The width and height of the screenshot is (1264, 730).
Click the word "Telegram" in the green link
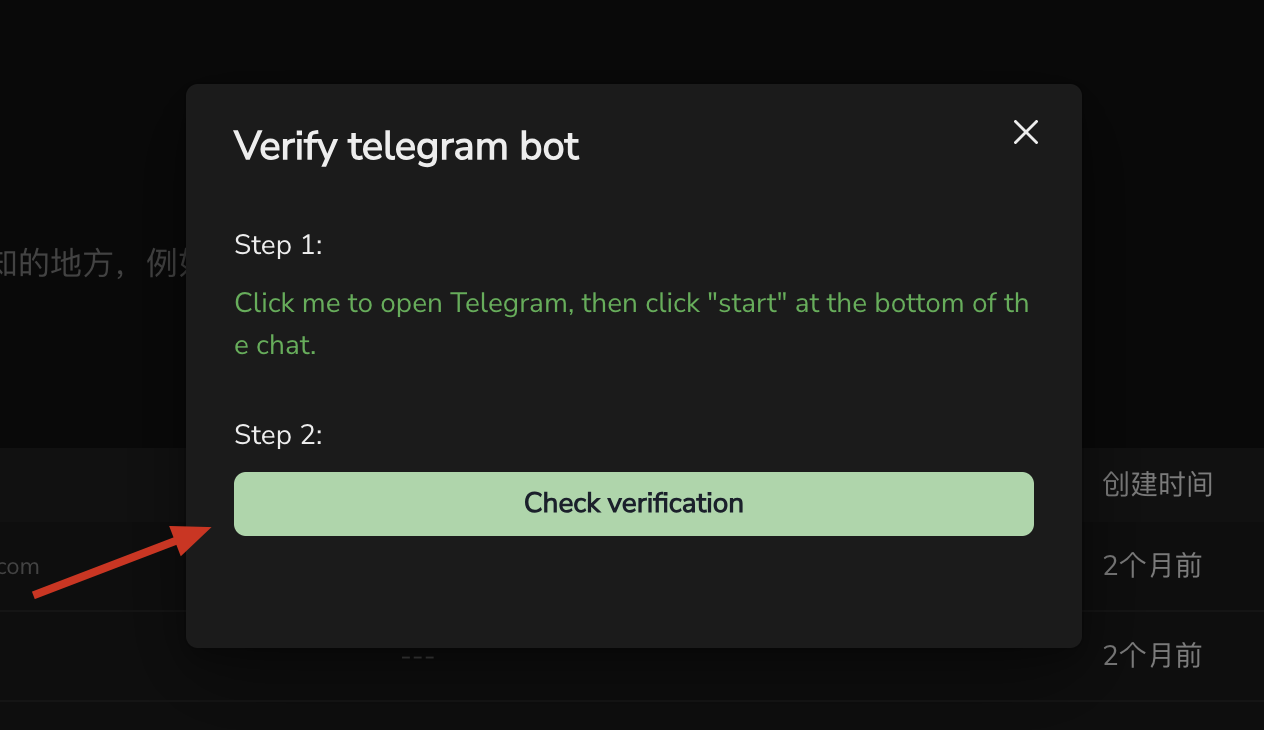(508, 303)
